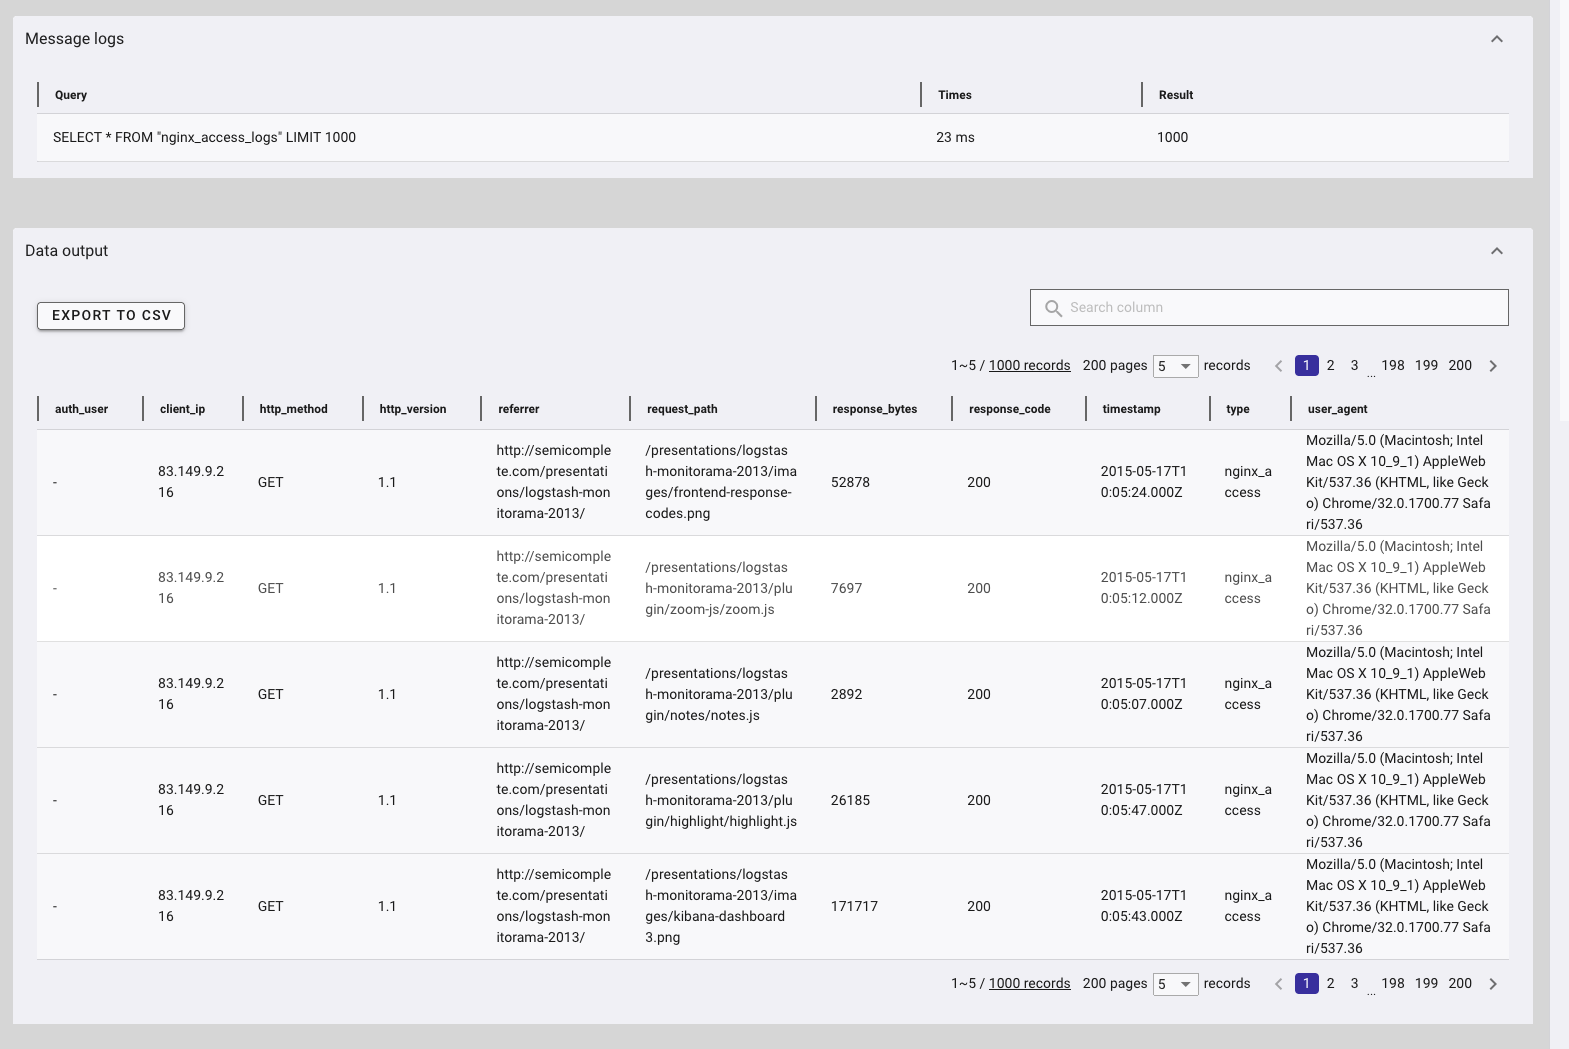Click the client_ip column header
Image resolution: width=1569 pixels, height=1049 pixels.
(182, 409)
